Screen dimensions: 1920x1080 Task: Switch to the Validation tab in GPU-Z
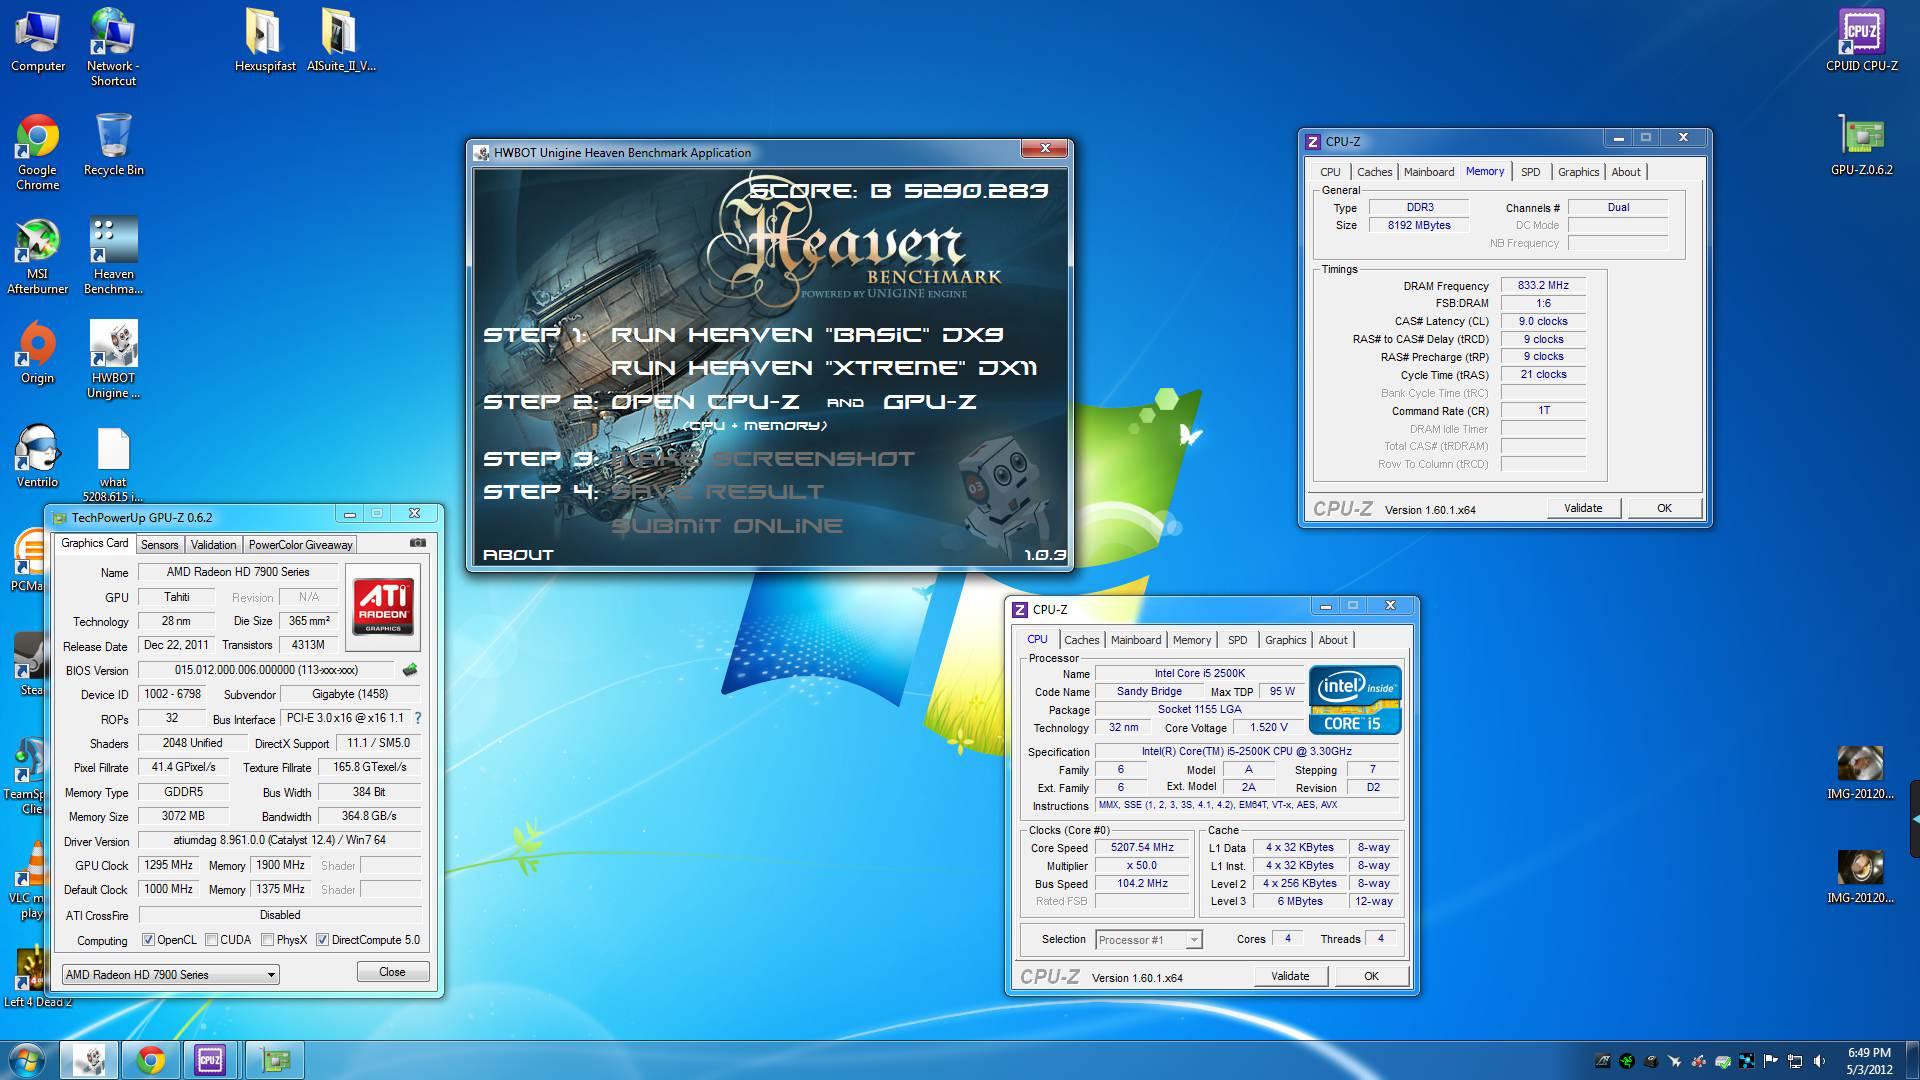(213, 545)
